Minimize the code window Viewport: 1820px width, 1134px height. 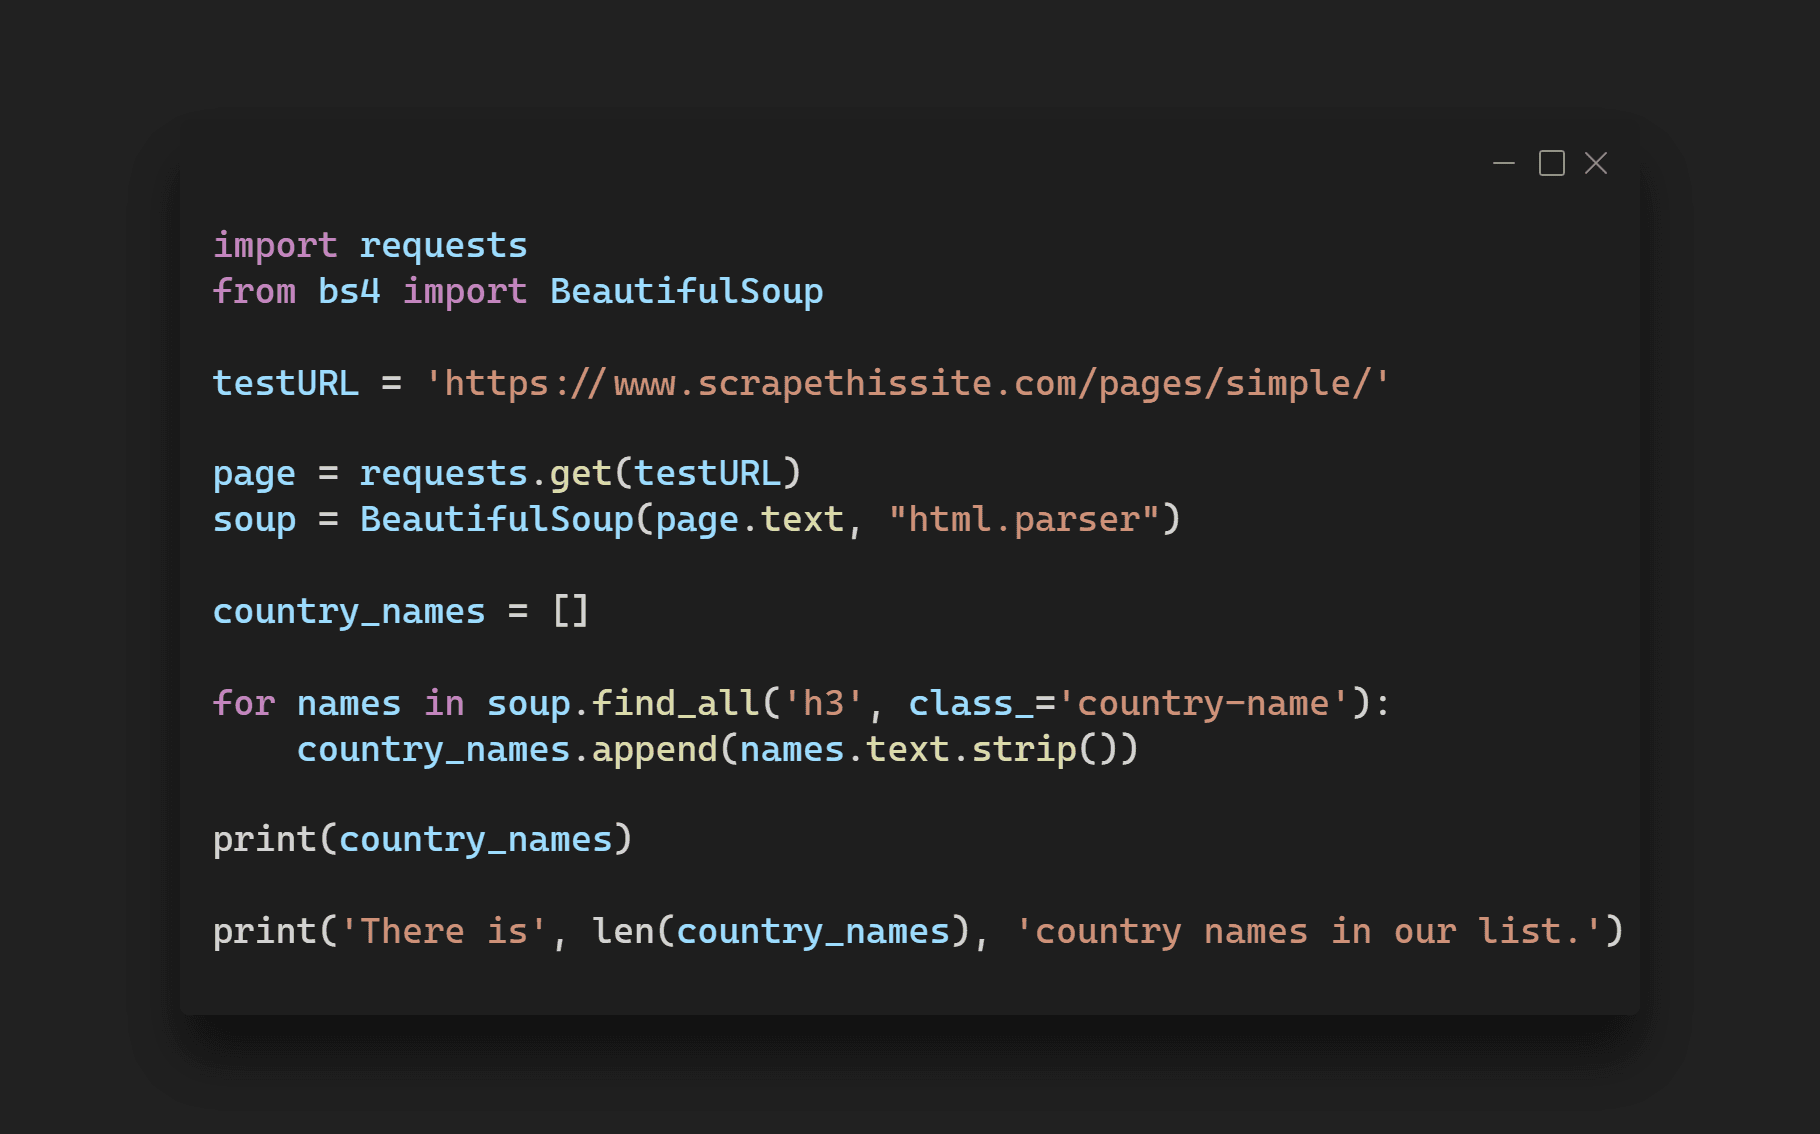(x=1503, y=163)
